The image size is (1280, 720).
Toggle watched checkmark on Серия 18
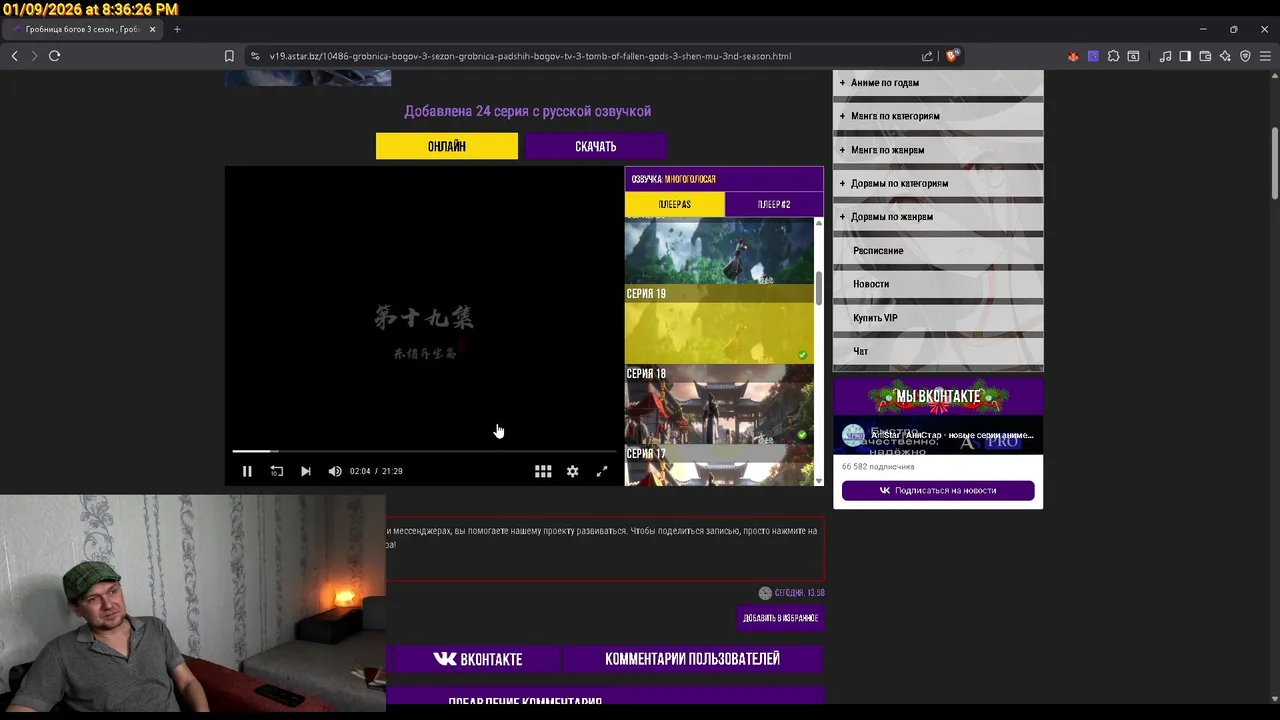pyautogui.click(x=802, y=435)
